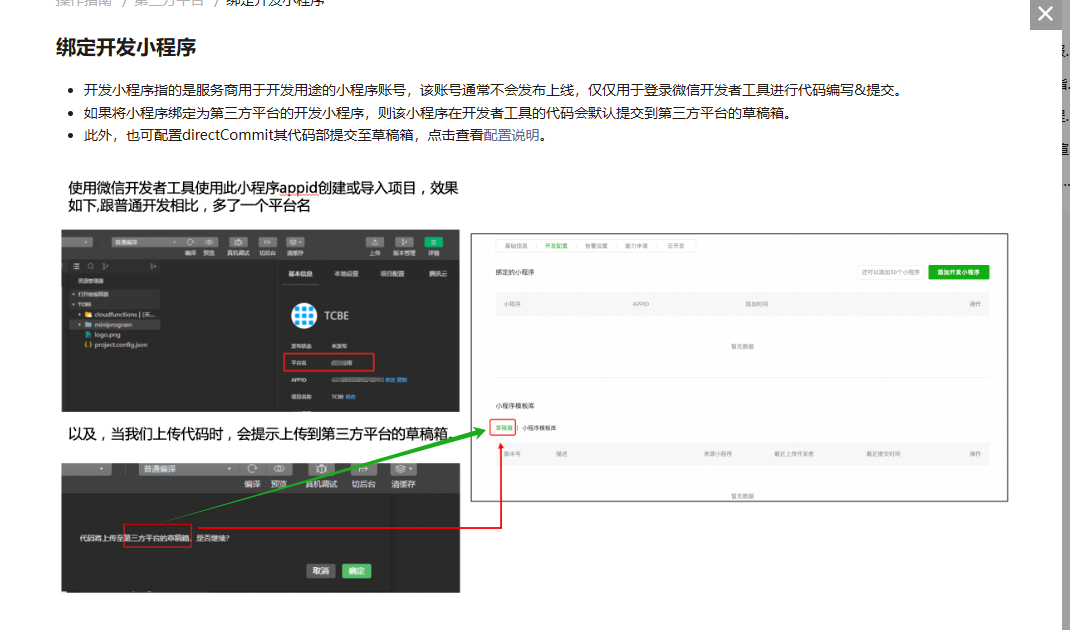Click the 清缓存 layers icon in TCBE project screenshot
Image resolution: width=1070 pixels, height=630 pixels.
coord(295,242)
